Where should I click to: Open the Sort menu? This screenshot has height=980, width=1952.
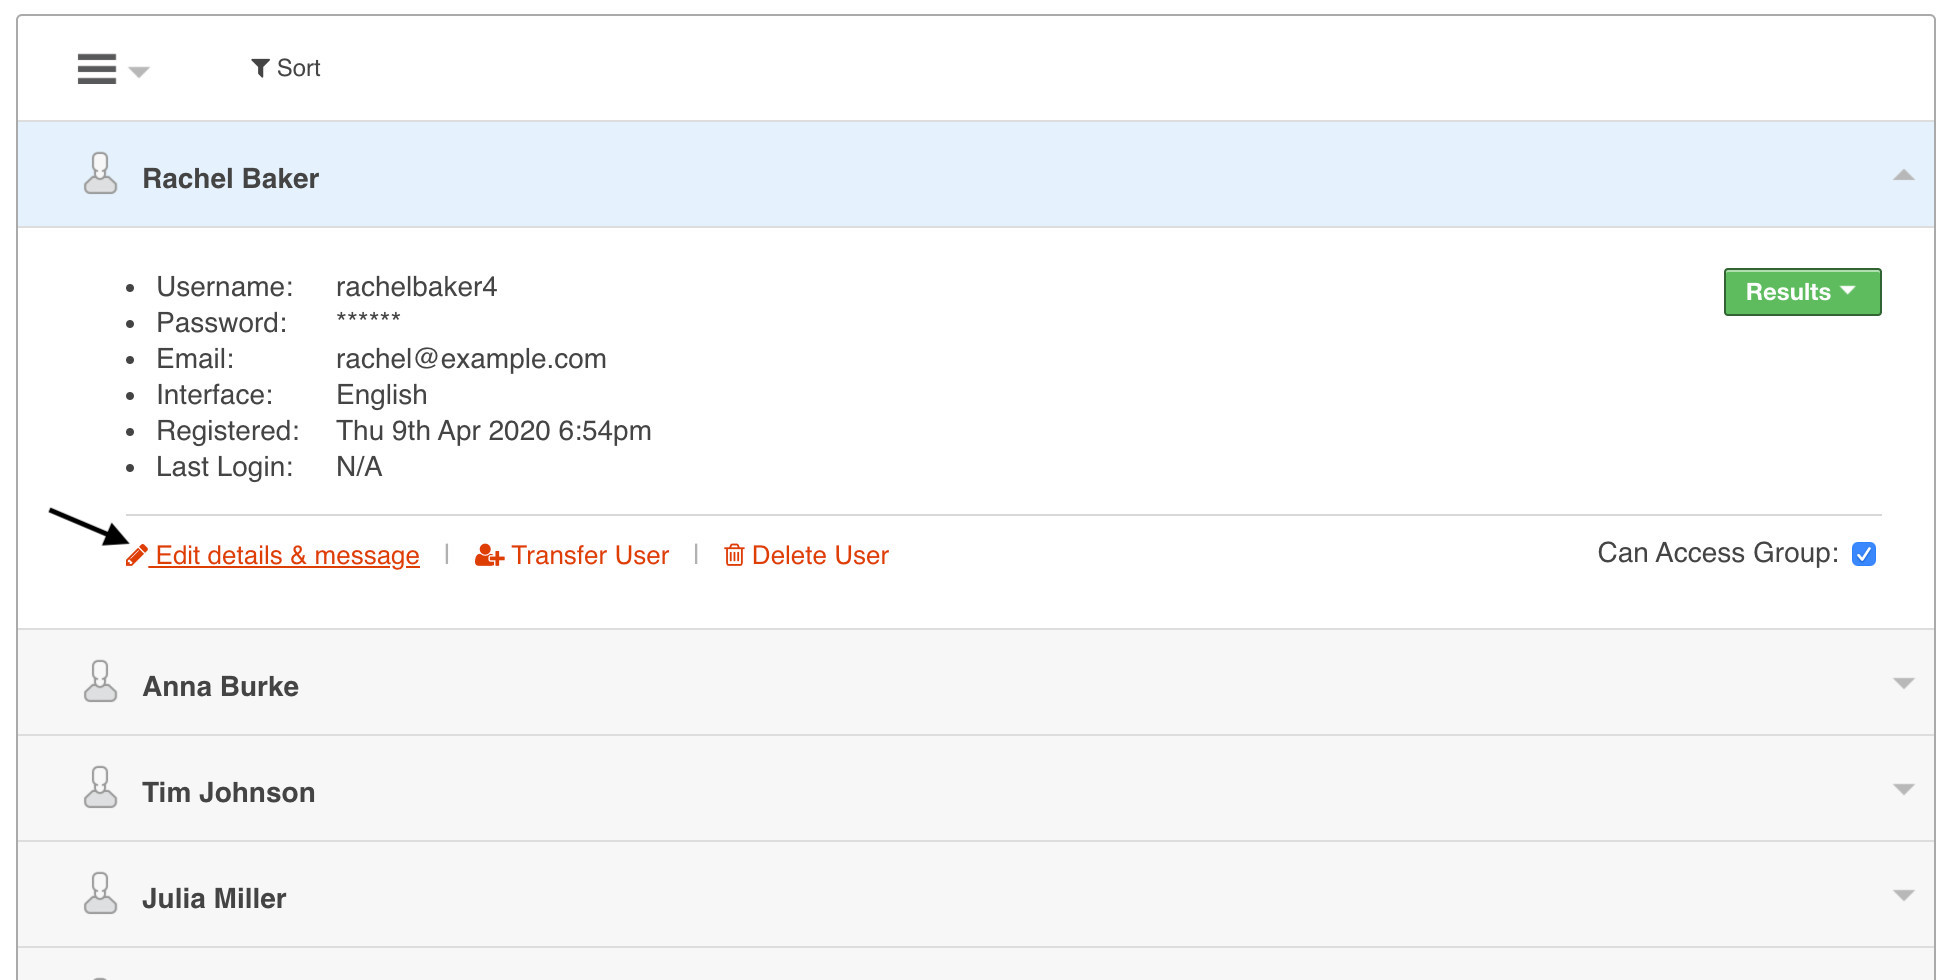tap(298, 68)
